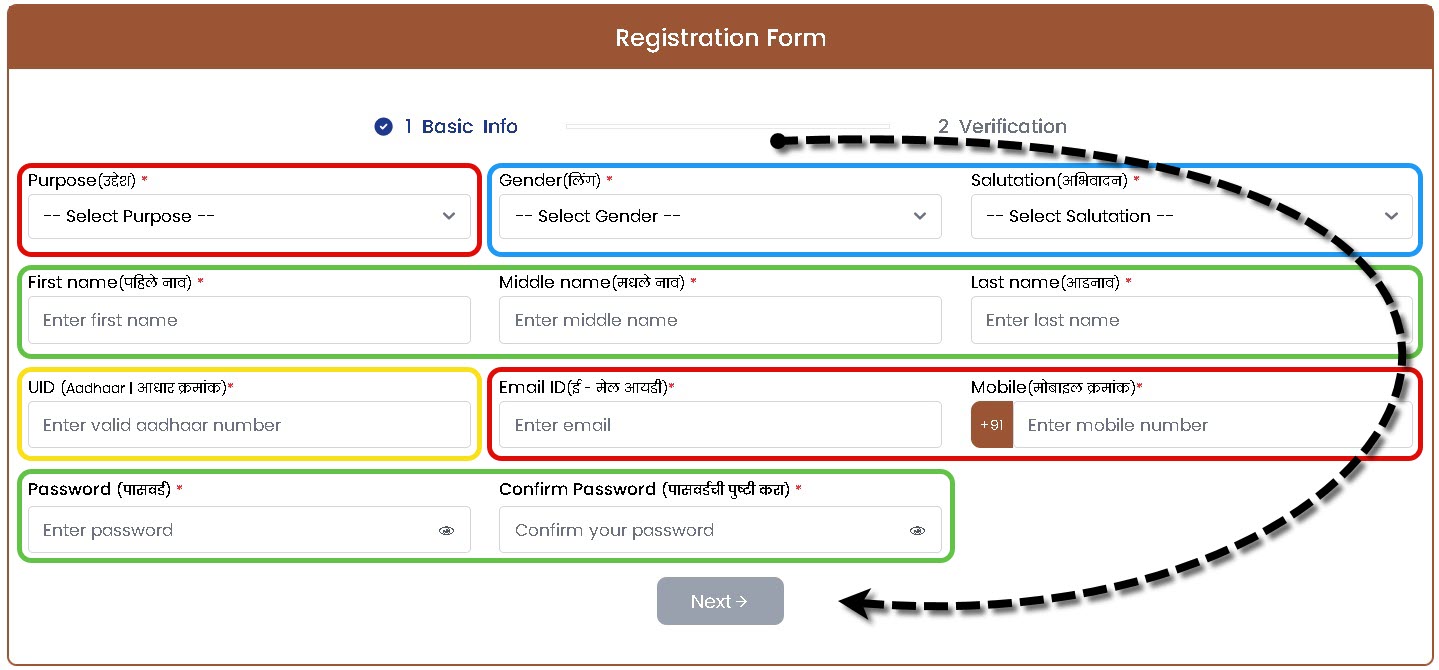This screenshot has height=670, width=1439.
Task: Click the Purpose dropdown chevron arrow
Action: 449,216
